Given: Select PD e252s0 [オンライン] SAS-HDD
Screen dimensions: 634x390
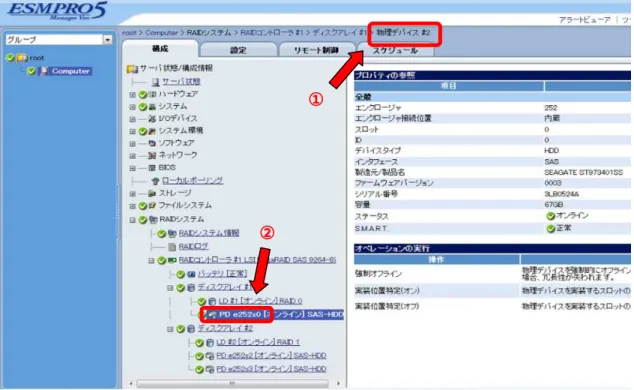Looking at the screenshot, I should coord(281,314).
